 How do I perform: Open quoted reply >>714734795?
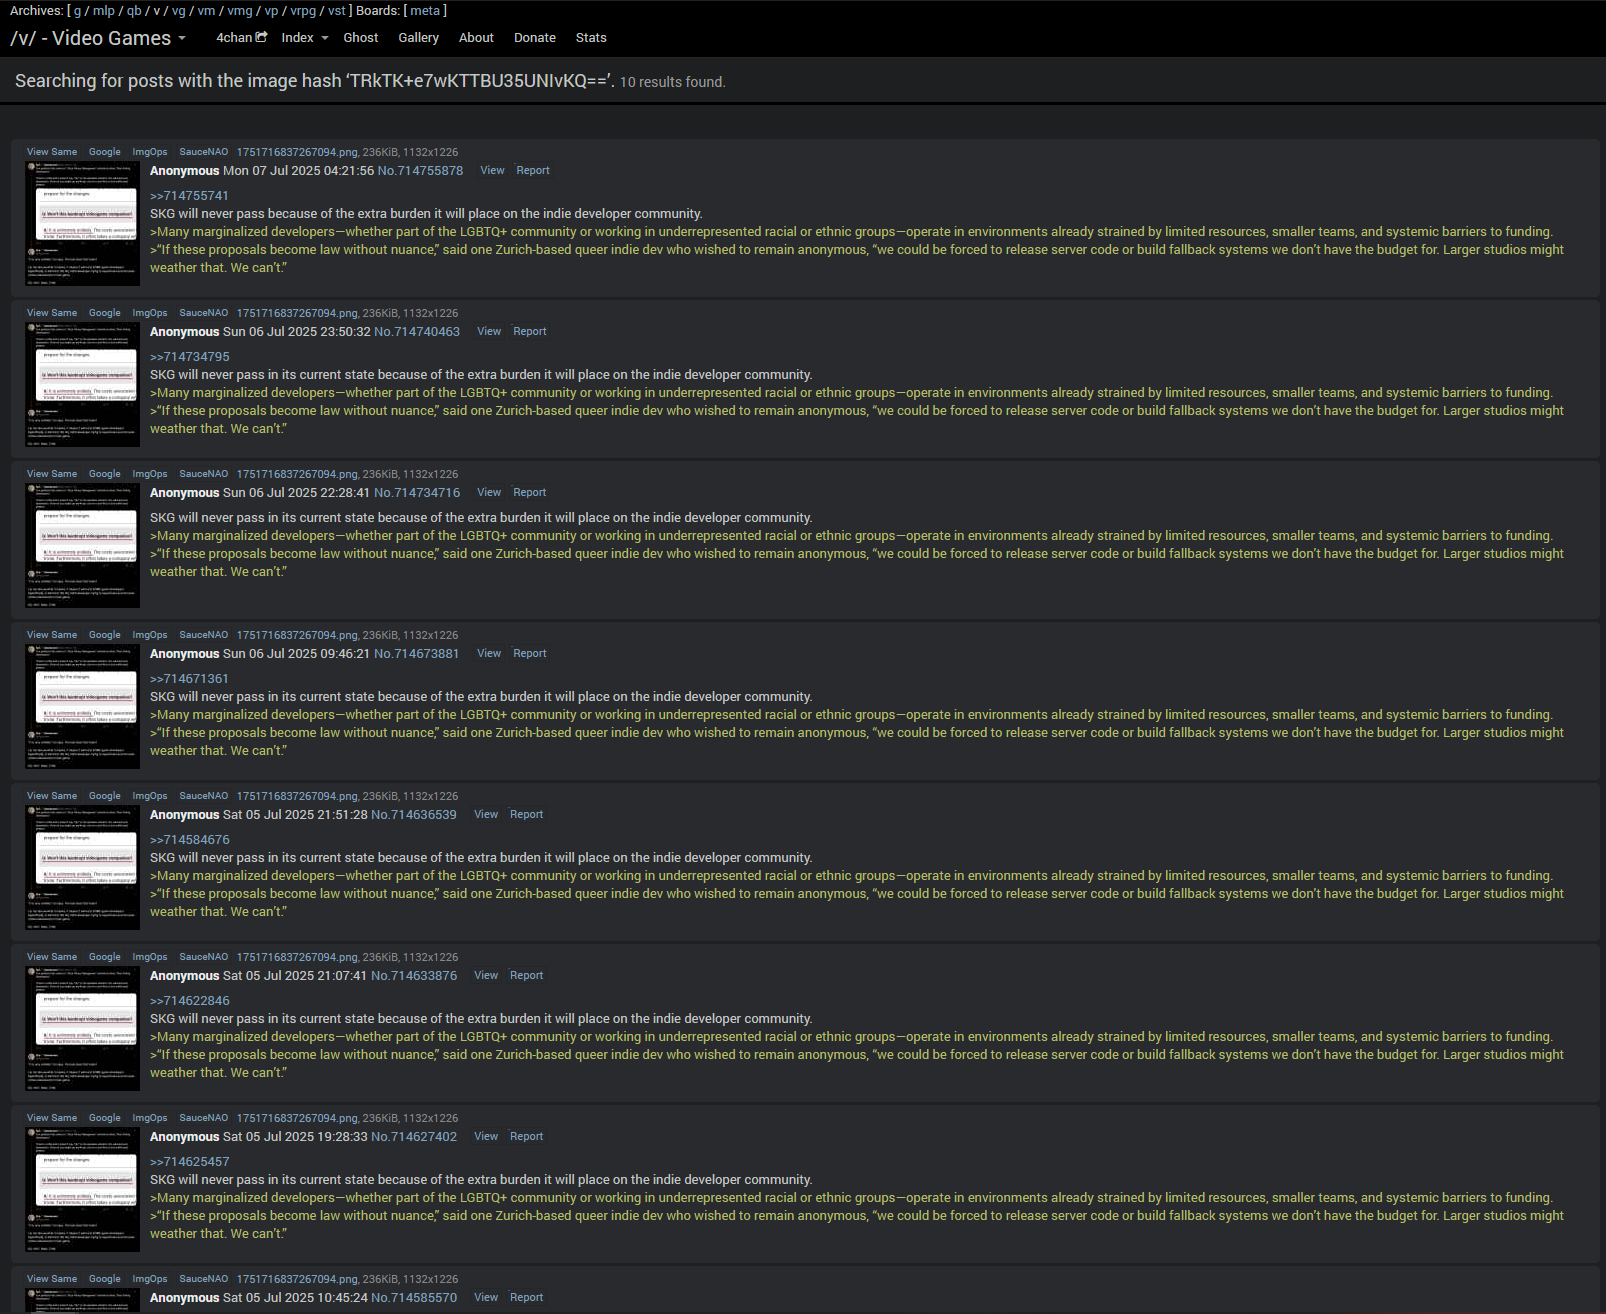coord(190,357)
